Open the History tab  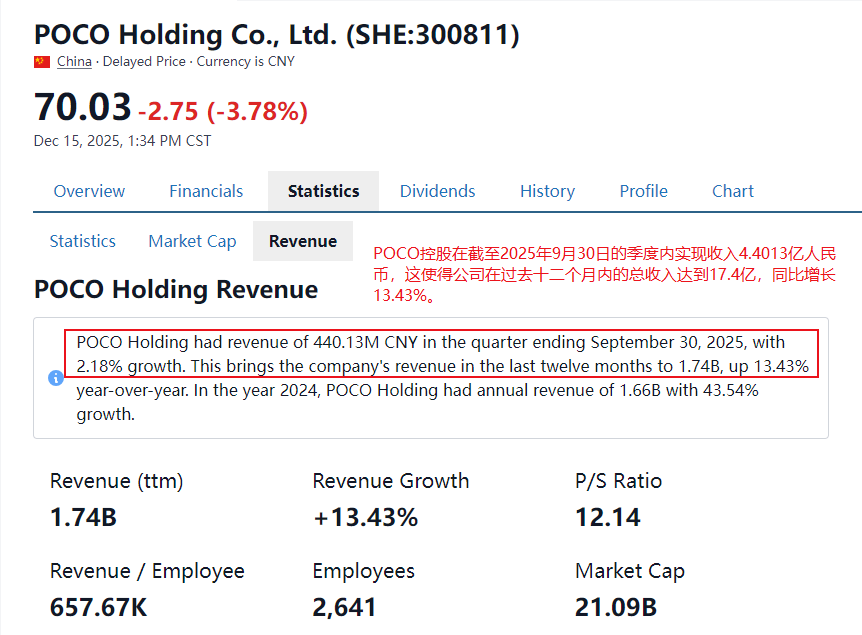(x=547, y=191)
